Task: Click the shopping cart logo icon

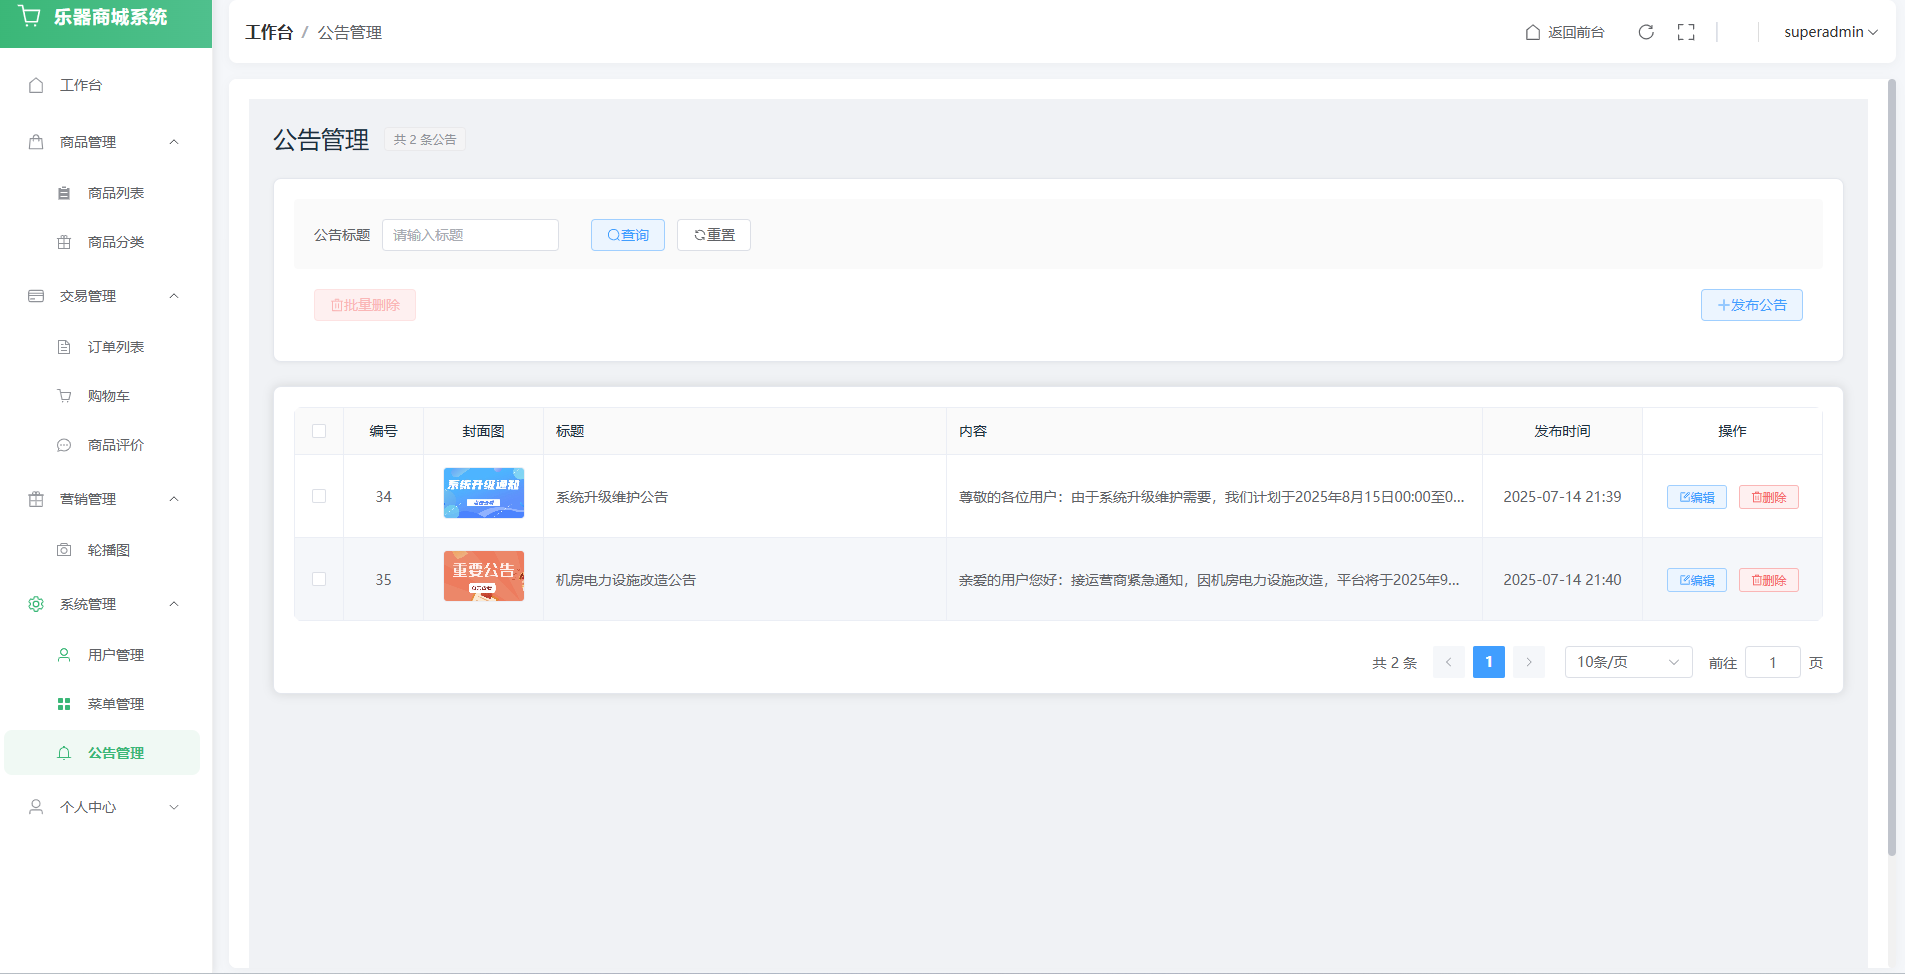Action: tap(30, 17)
